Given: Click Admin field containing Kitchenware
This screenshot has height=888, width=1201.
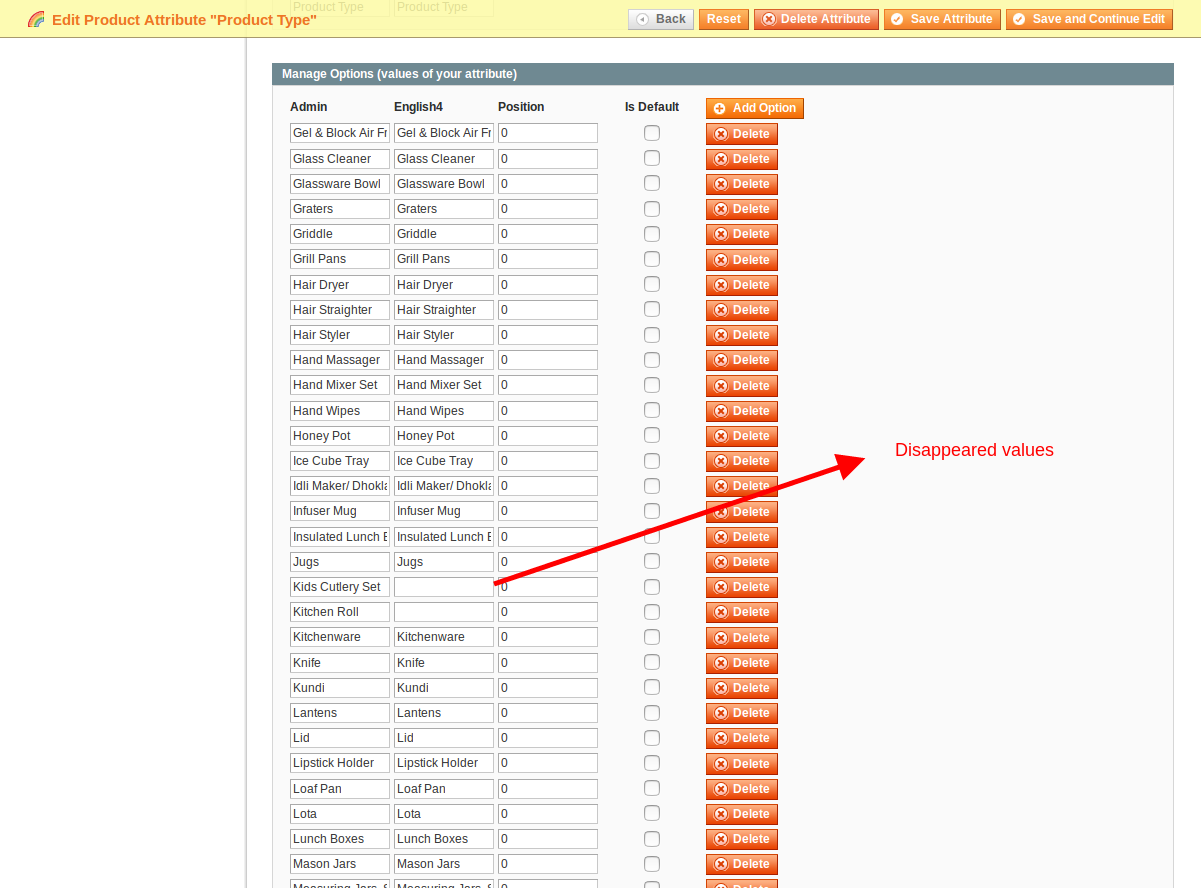Looking at the screenshot, I should [339, 637].
